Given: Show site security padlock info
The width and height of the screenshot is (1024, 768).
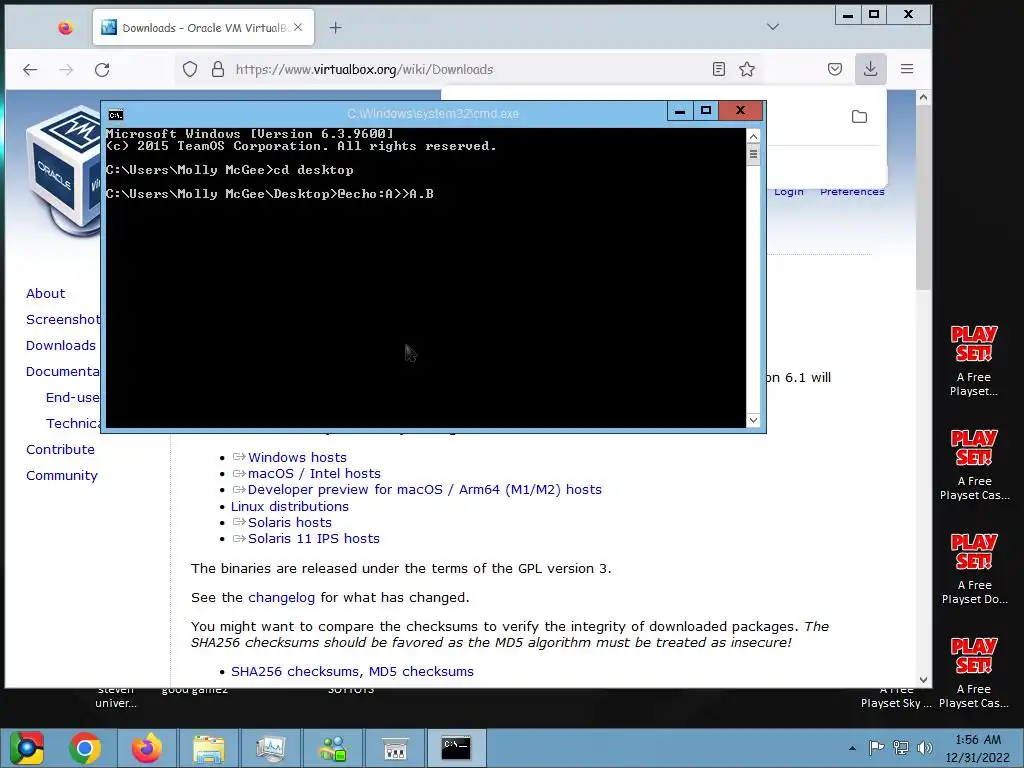Looking at the screenshot, I should pyautogui.click(x=218, y=69).
